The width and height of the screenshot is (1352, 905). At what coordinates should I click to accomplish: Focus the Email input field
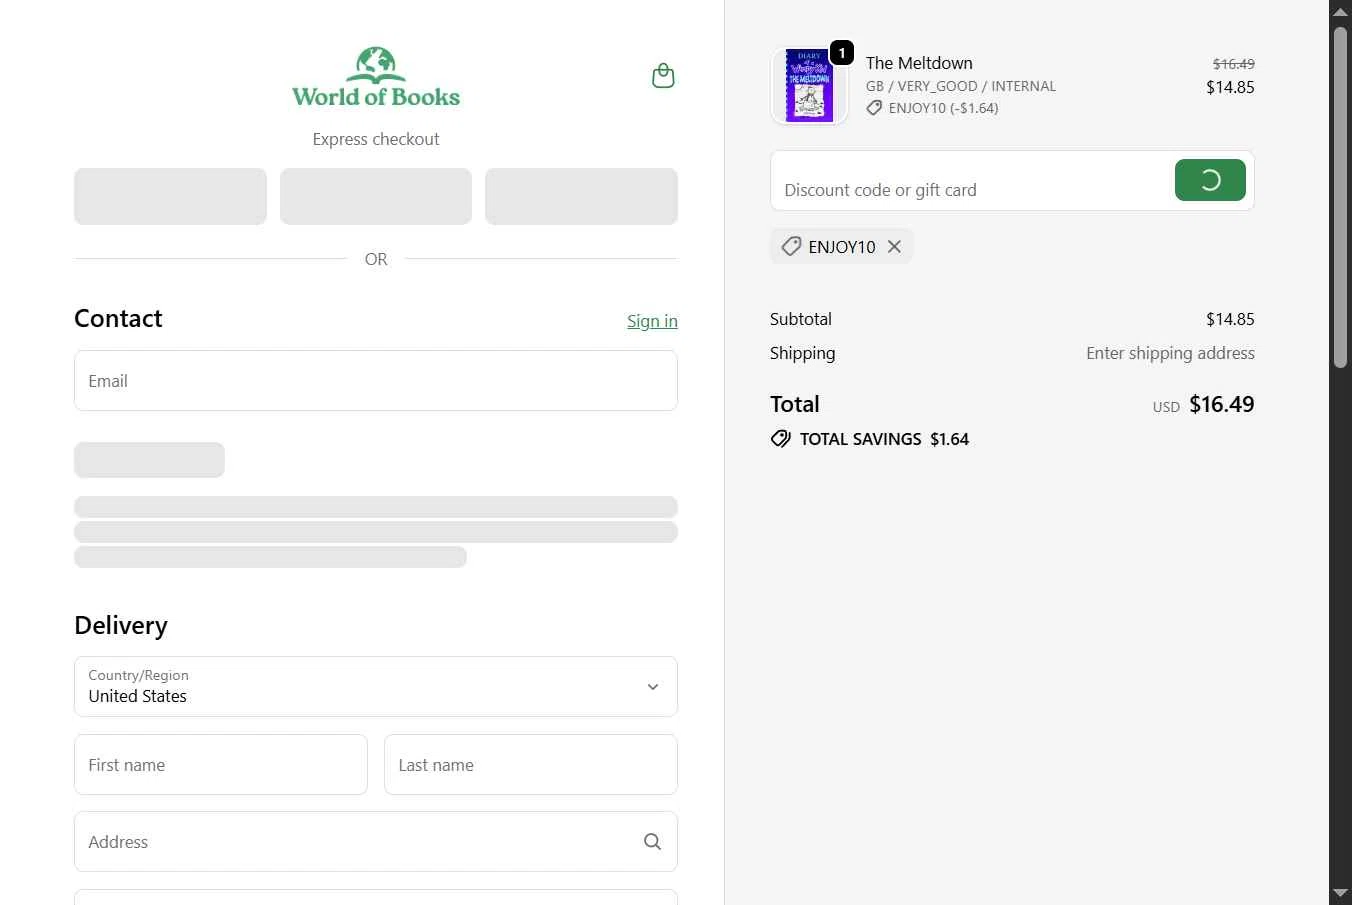(376, 381)
